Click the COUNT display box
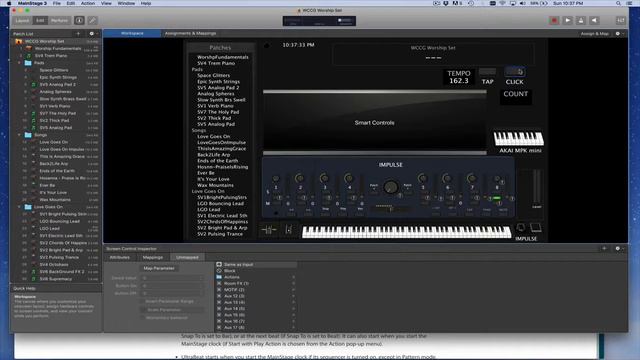Screen dimensions: 640x360 click(x=516, y=97)
